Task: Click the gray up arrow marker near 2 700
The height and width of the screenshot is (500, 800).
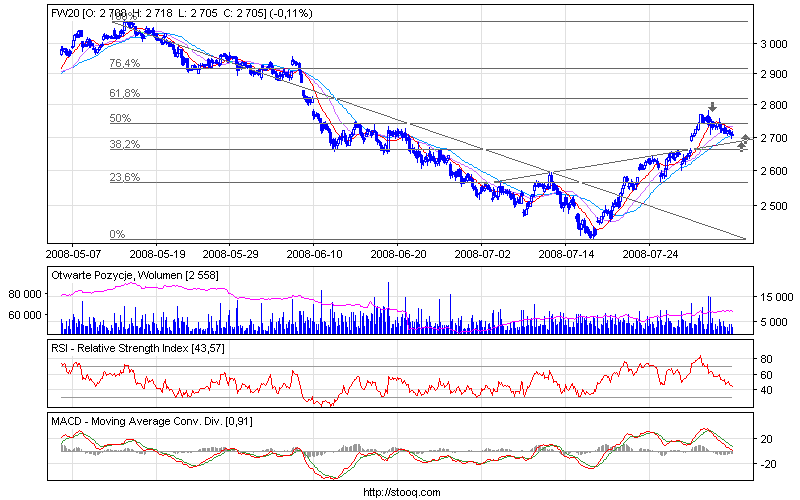Action: 745,137
